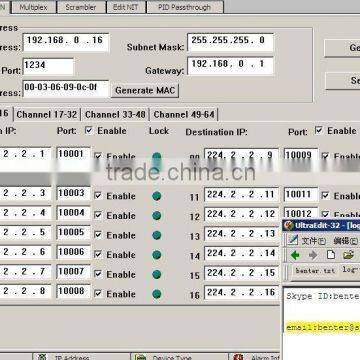Click the destination IP field 224.2.2.11

coord(241,195)
